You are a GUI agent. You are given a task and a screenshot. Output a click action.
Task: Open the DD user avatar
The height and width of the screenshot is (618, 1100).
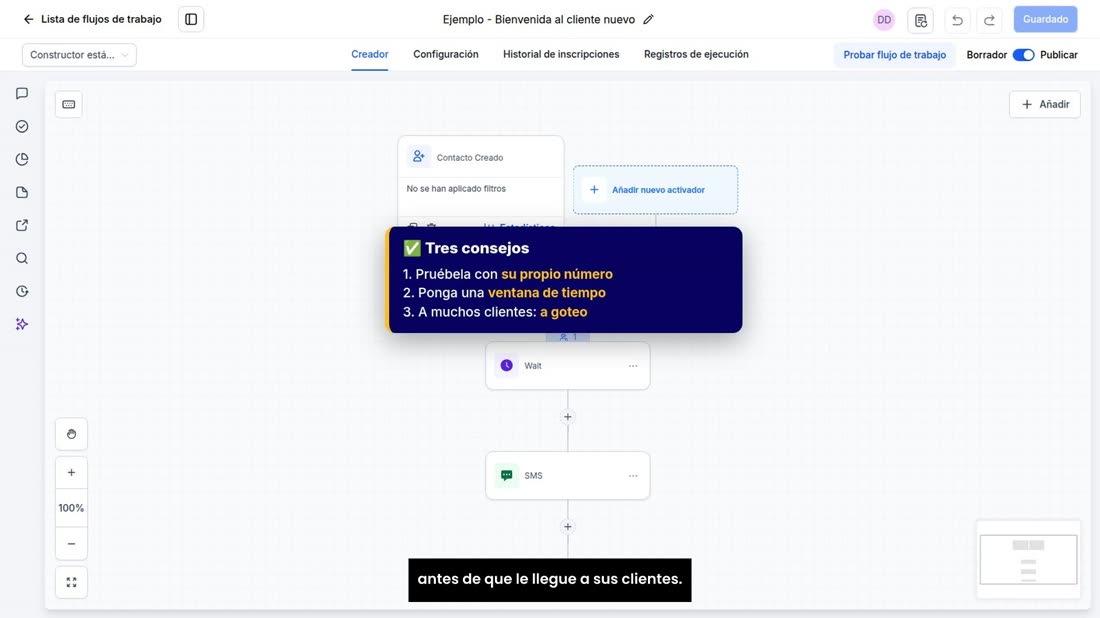[884, 20]
